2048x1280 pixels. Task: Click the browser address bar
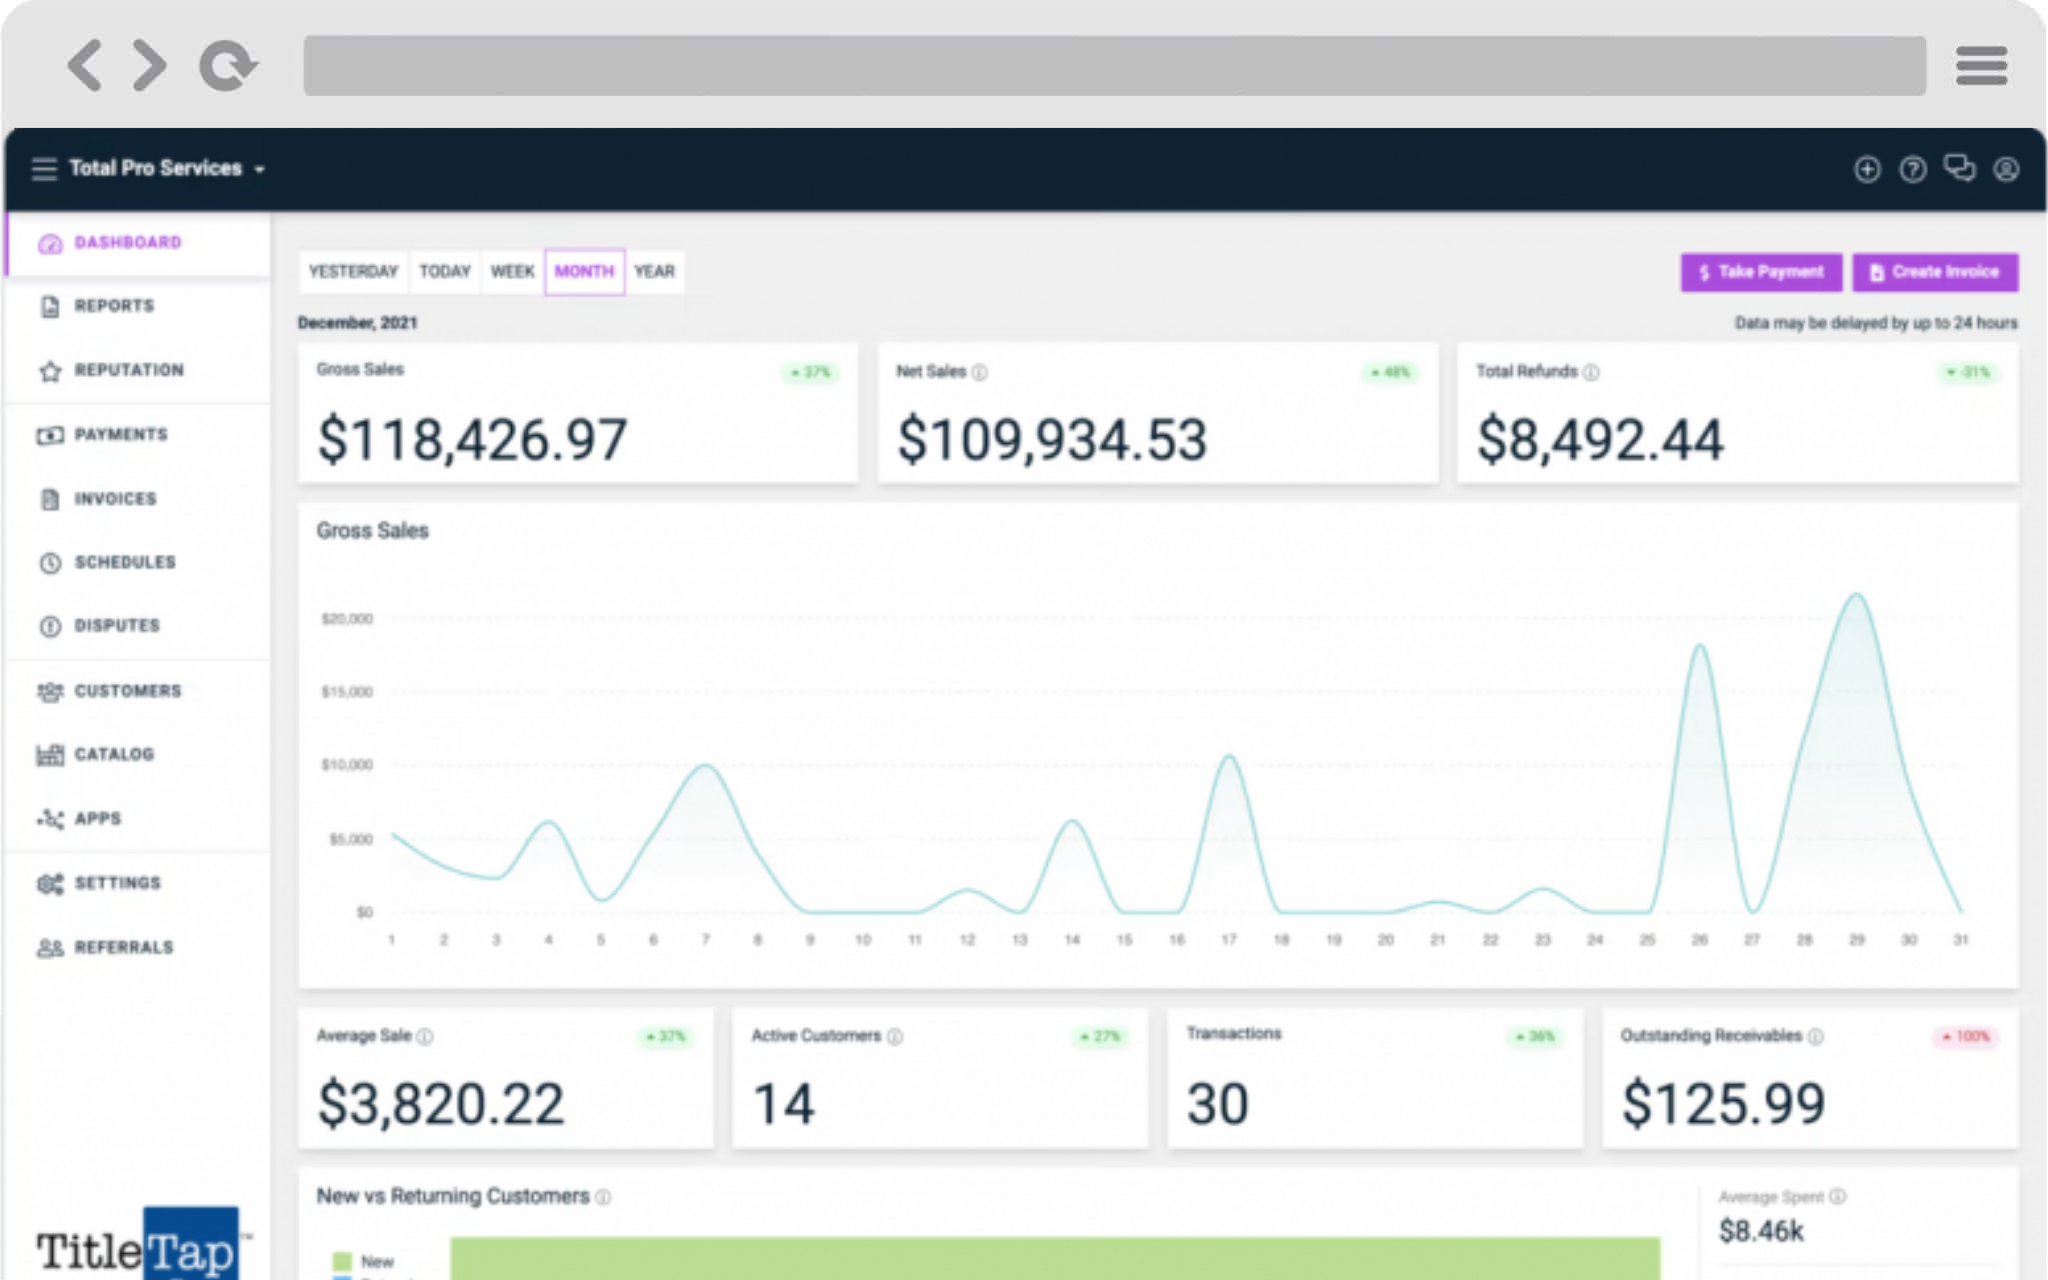(x=1115, y=66)
